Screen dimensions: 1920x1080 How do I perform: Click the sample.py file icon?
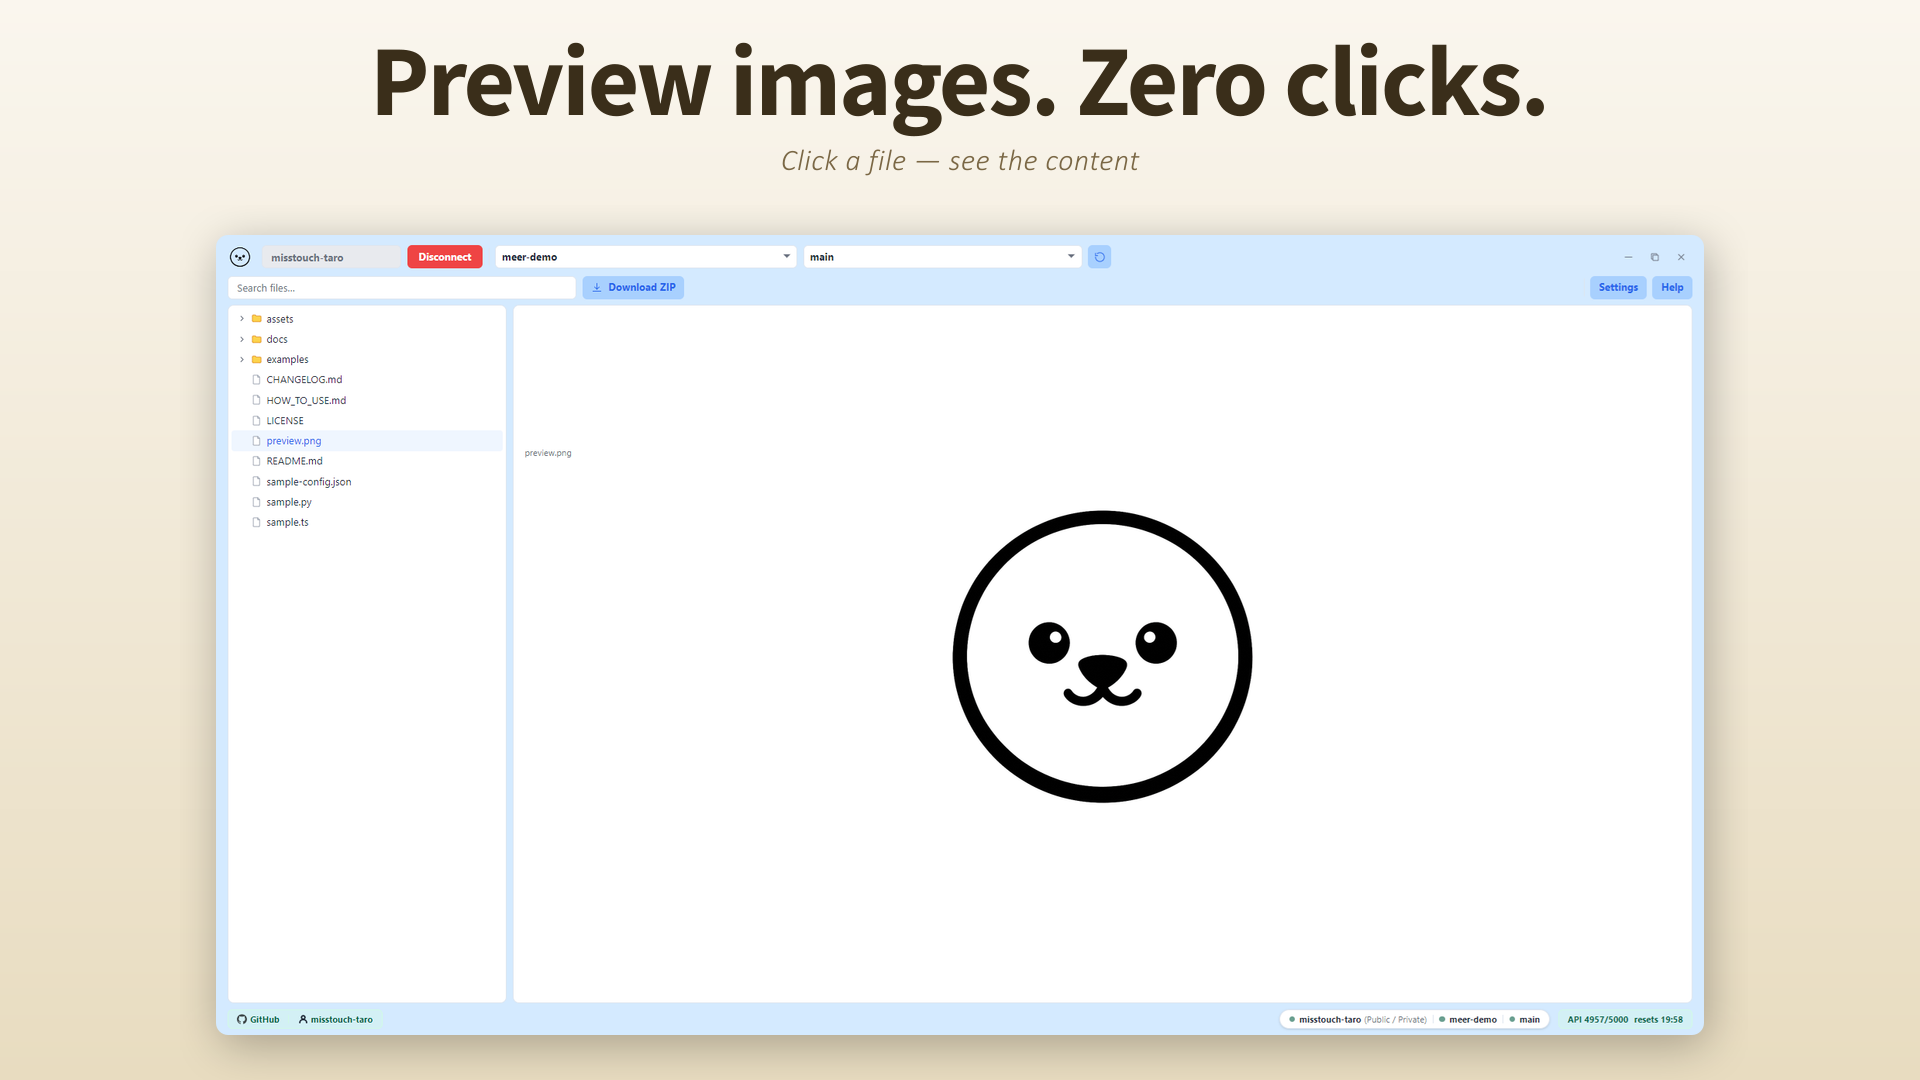point(257,502)
